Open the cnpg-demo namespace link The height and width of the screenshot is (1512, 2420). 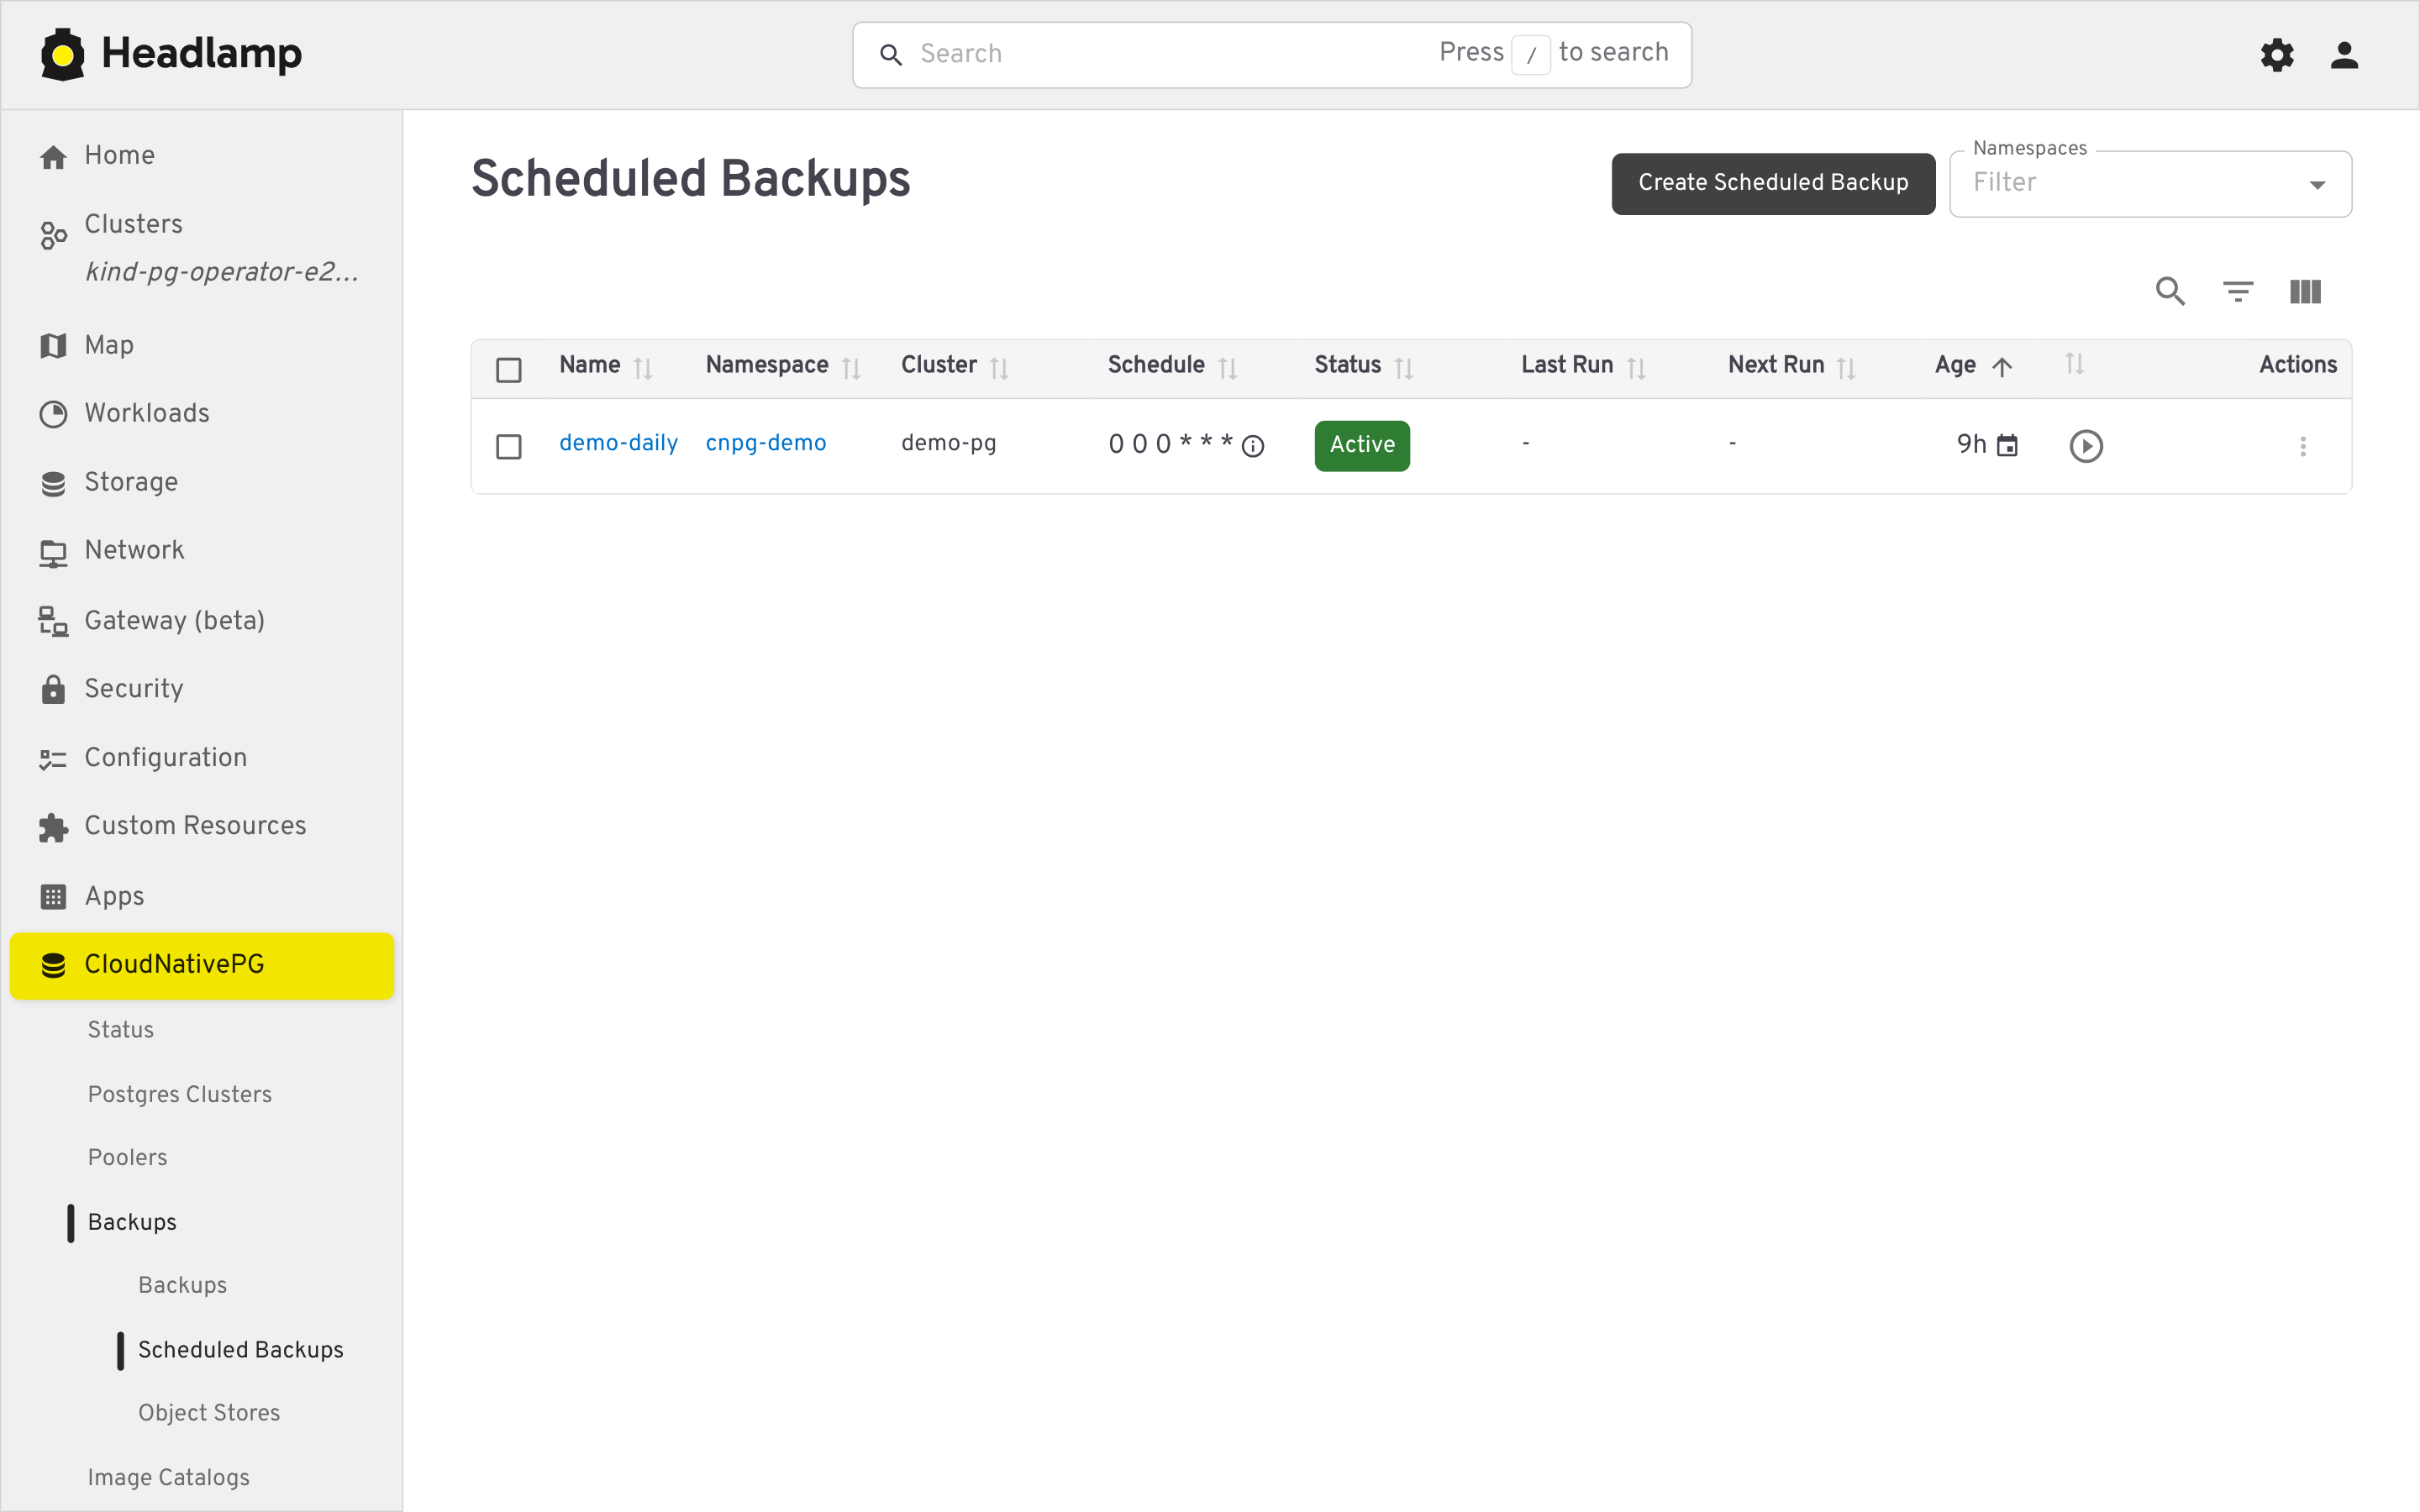click(765, 443)
